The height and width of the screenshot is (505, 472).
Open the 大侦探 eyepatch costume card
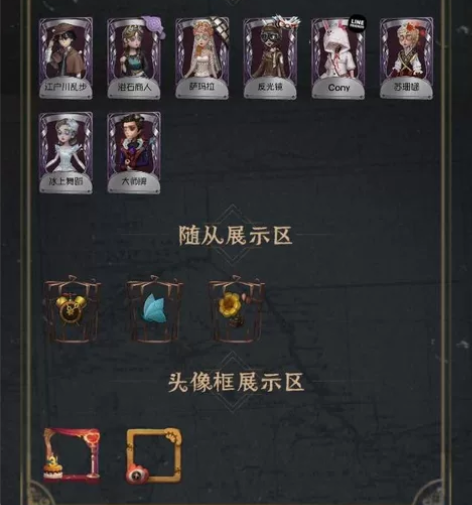tap(134, 153)
